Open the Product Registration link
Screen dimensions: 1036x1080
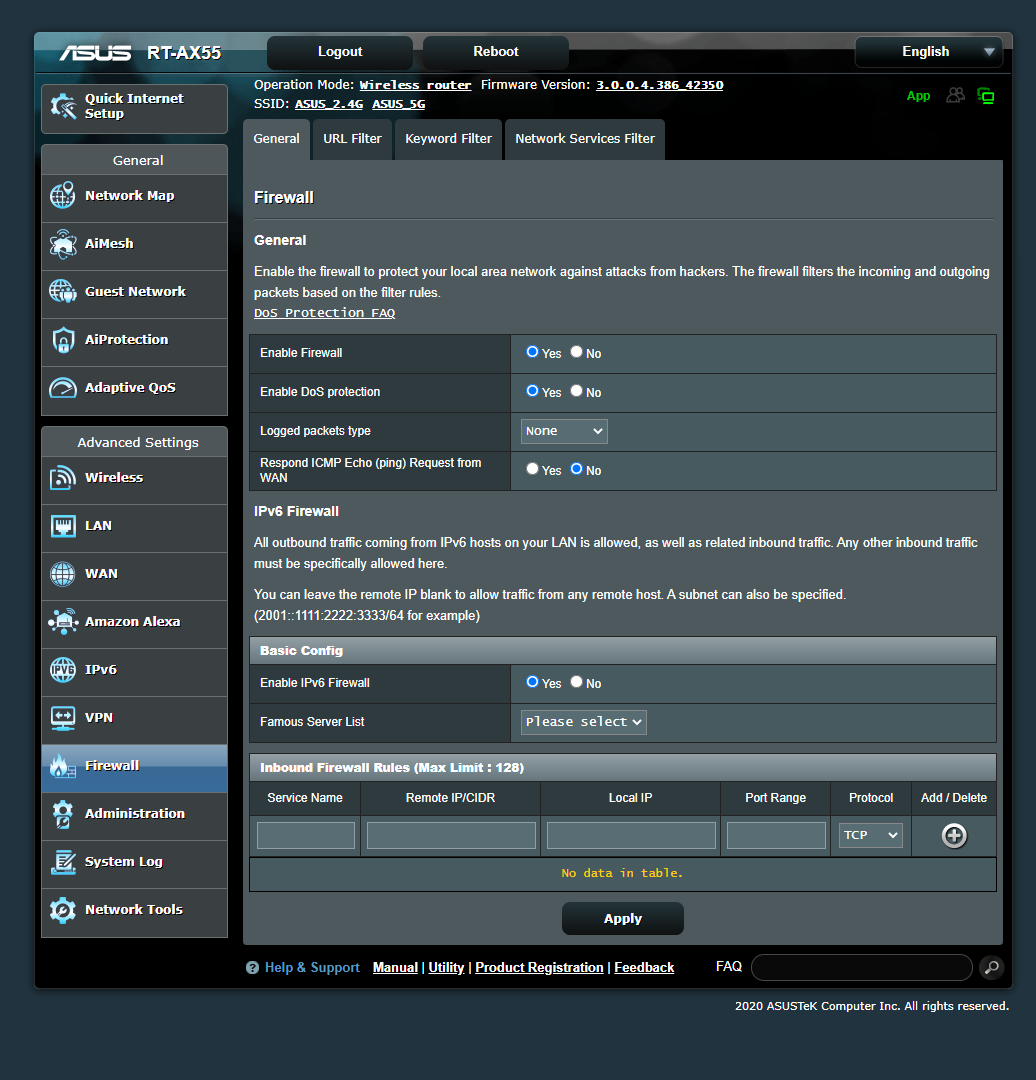click(539, 968)
